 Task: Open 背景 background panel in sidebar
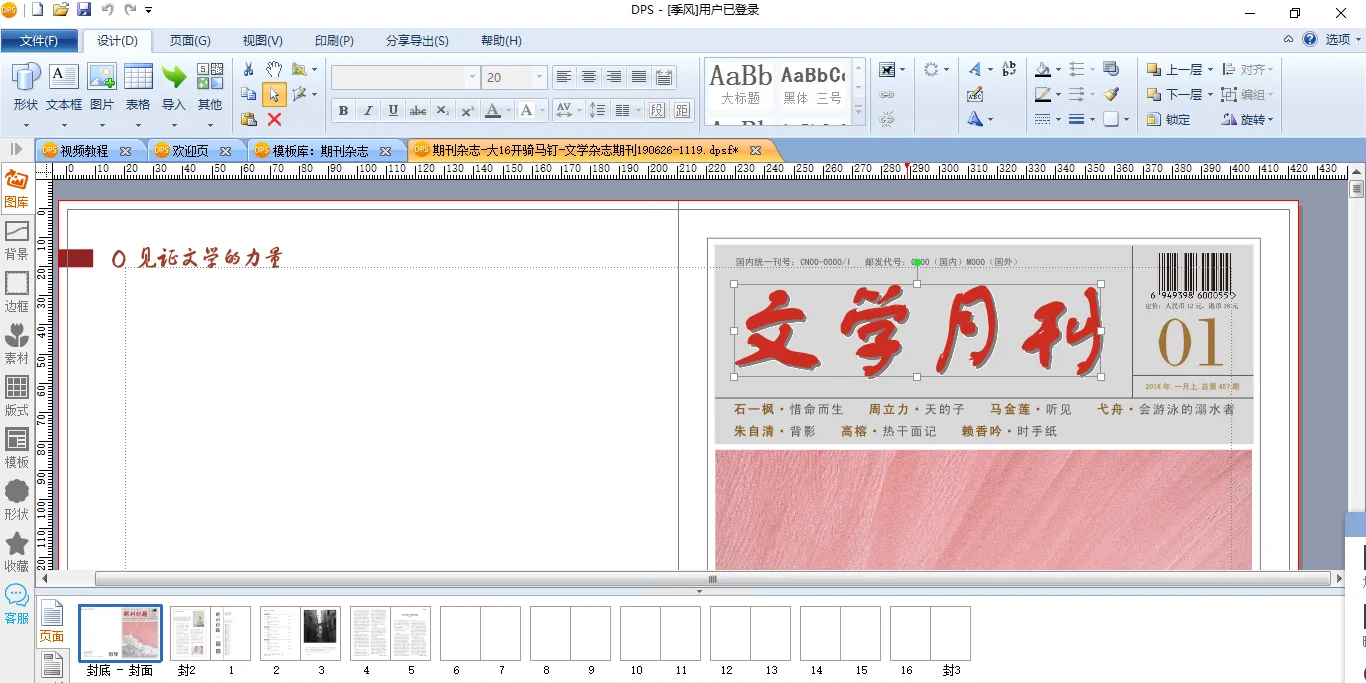point(17,240)
